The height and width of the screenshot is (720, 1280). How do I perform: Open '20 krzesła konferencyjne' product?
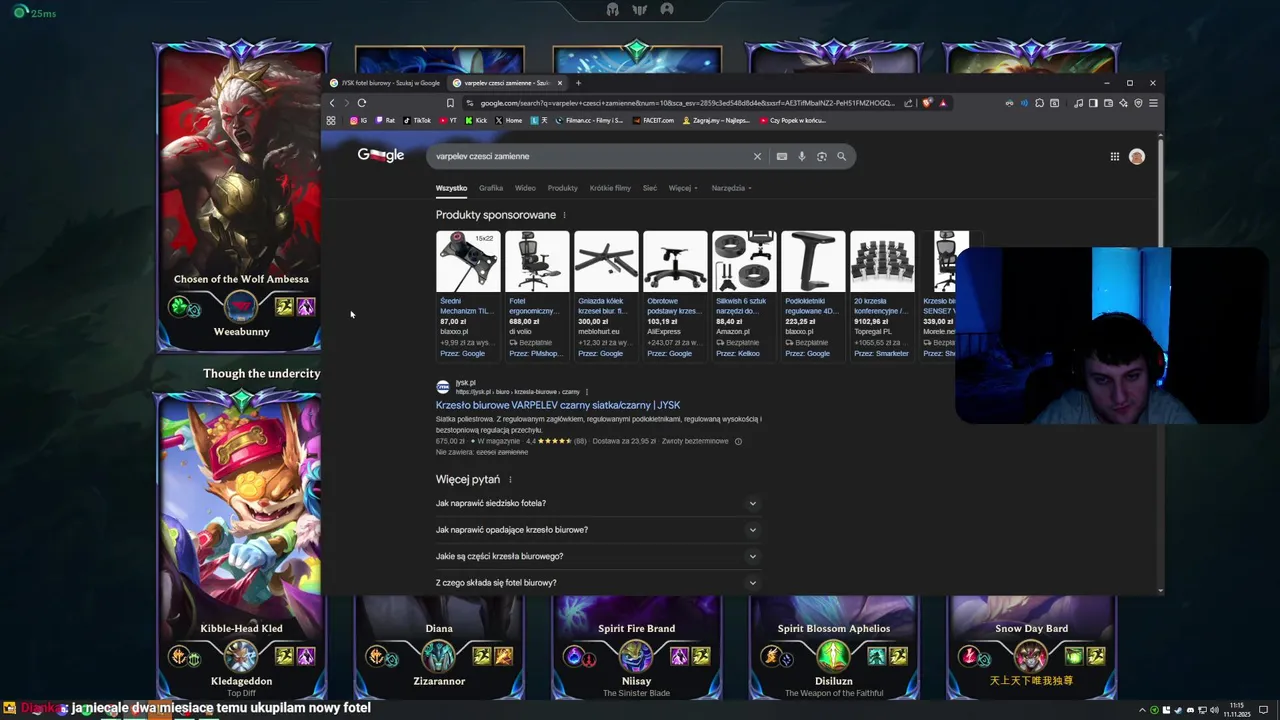click(882, 295)
